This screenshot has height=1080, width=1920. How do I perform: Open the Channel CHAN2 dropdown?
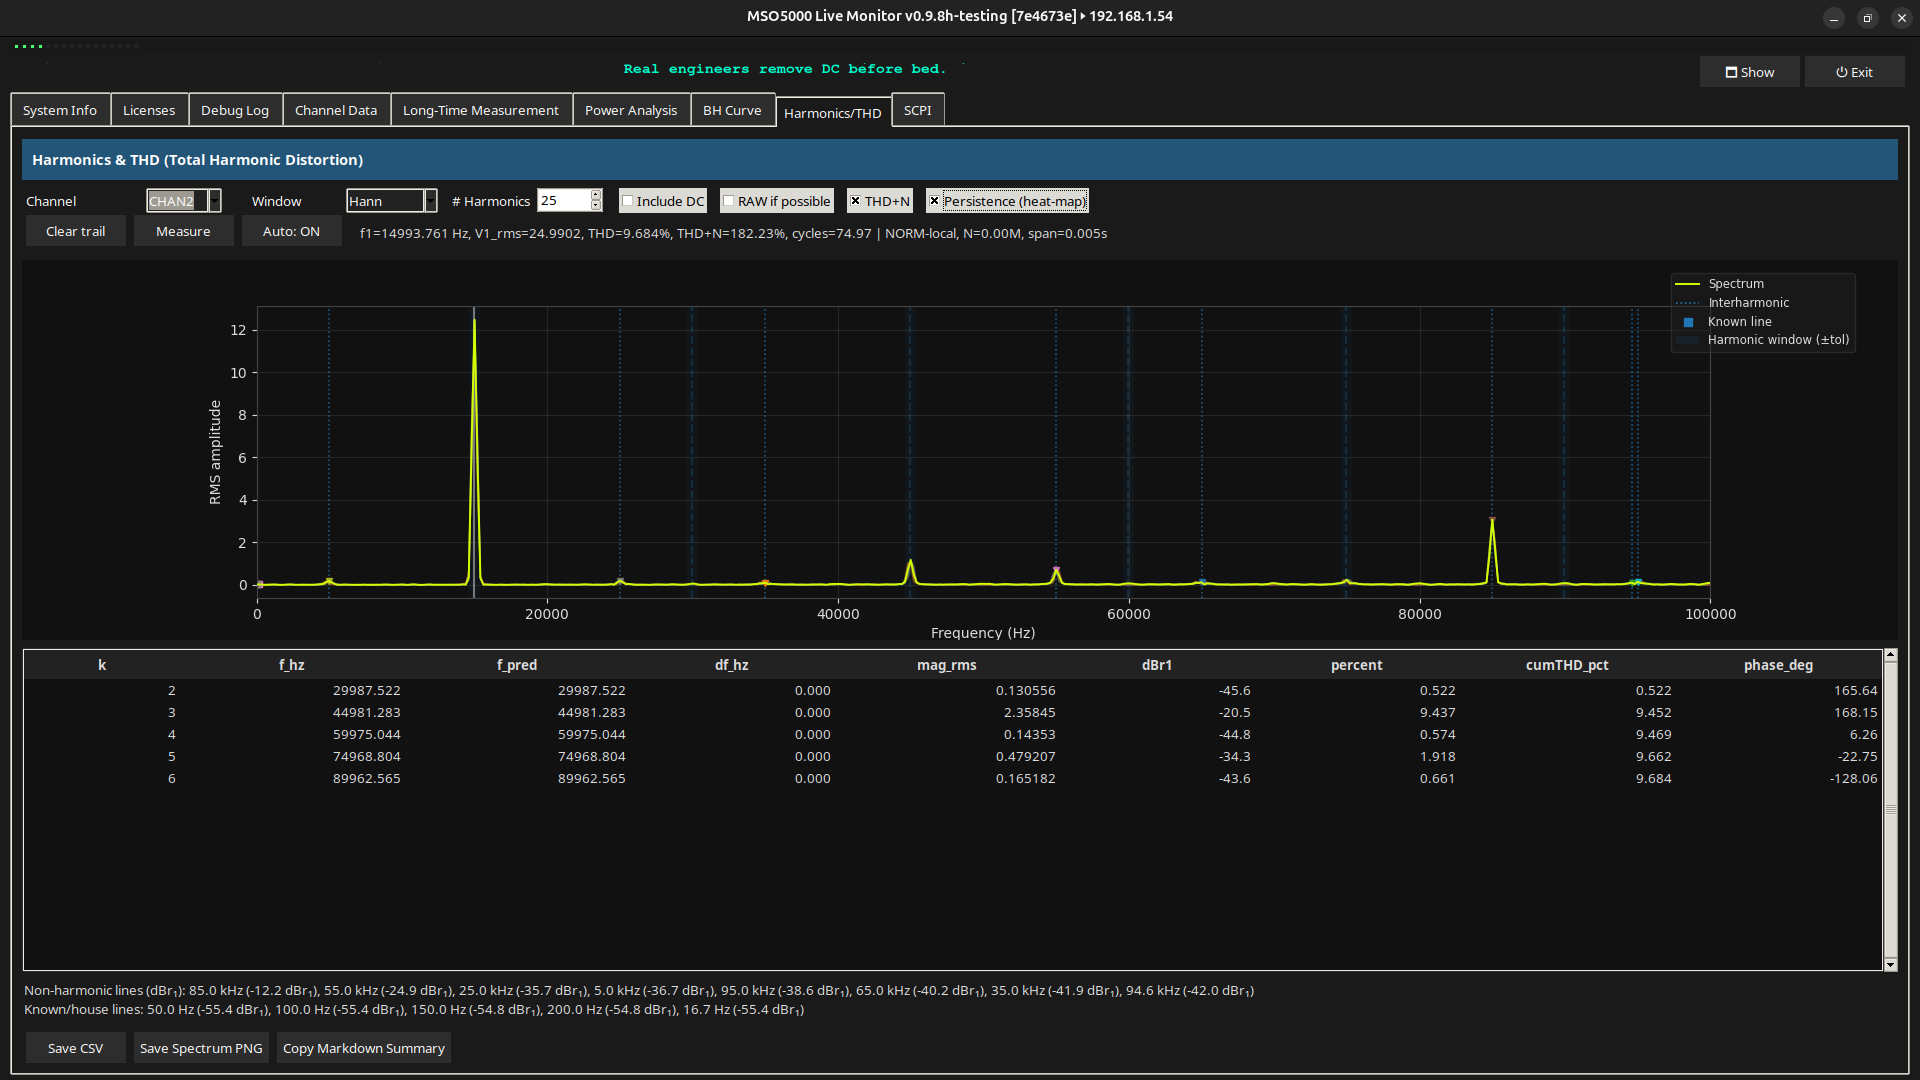214,201
